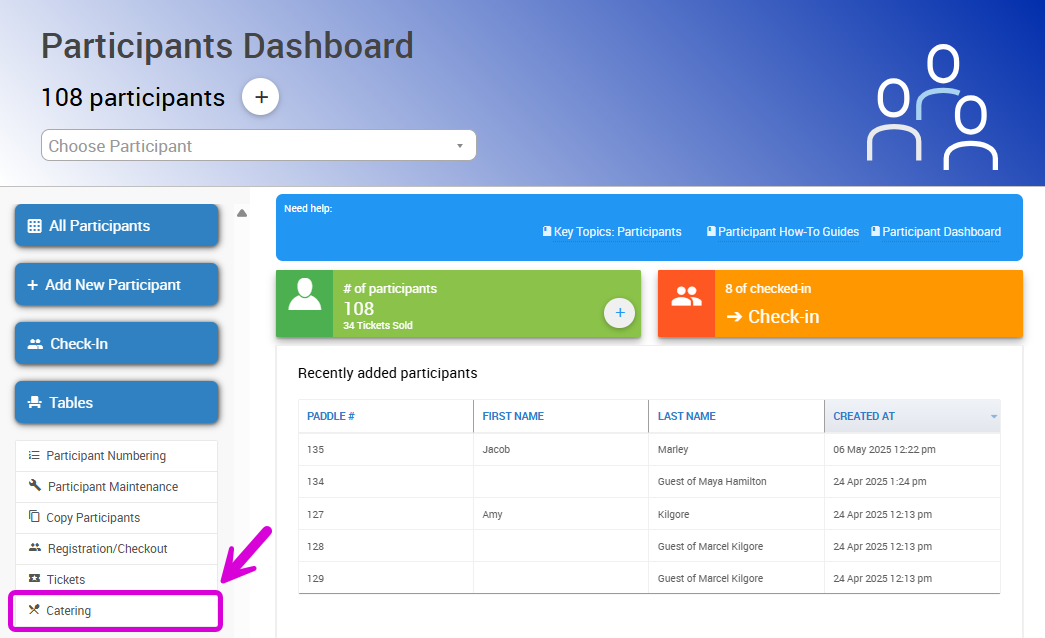Select the ticket icon next to Tickets
Viewport: 1045px width, 638px height.
point(33,578)
